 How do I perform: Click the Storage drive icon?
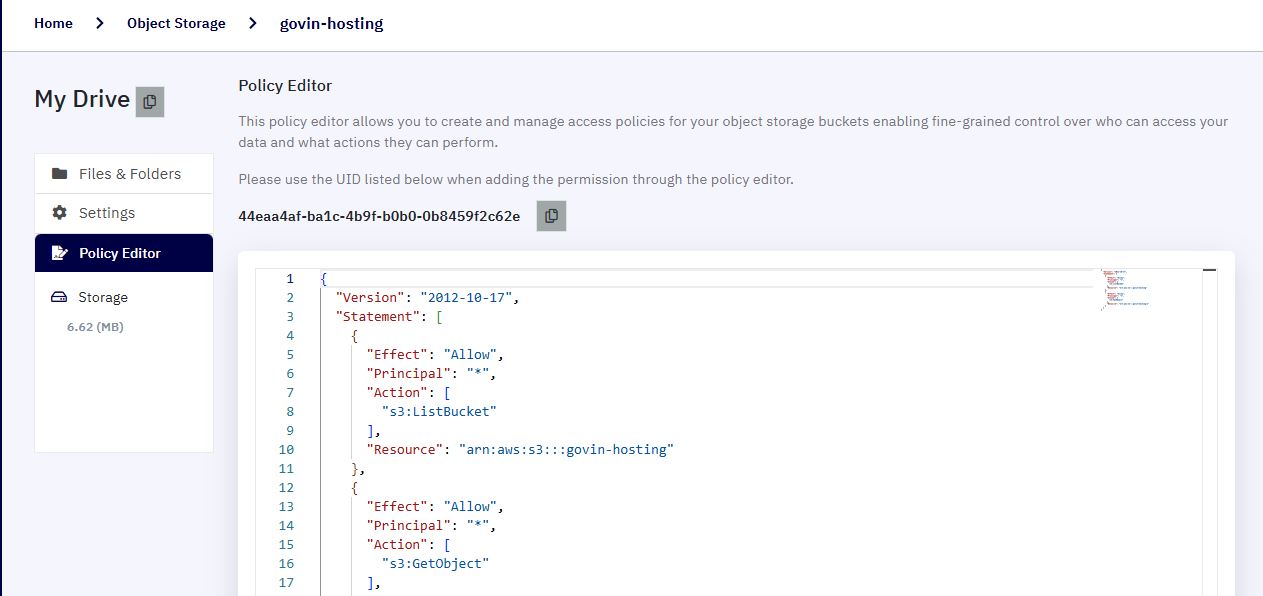59,297
